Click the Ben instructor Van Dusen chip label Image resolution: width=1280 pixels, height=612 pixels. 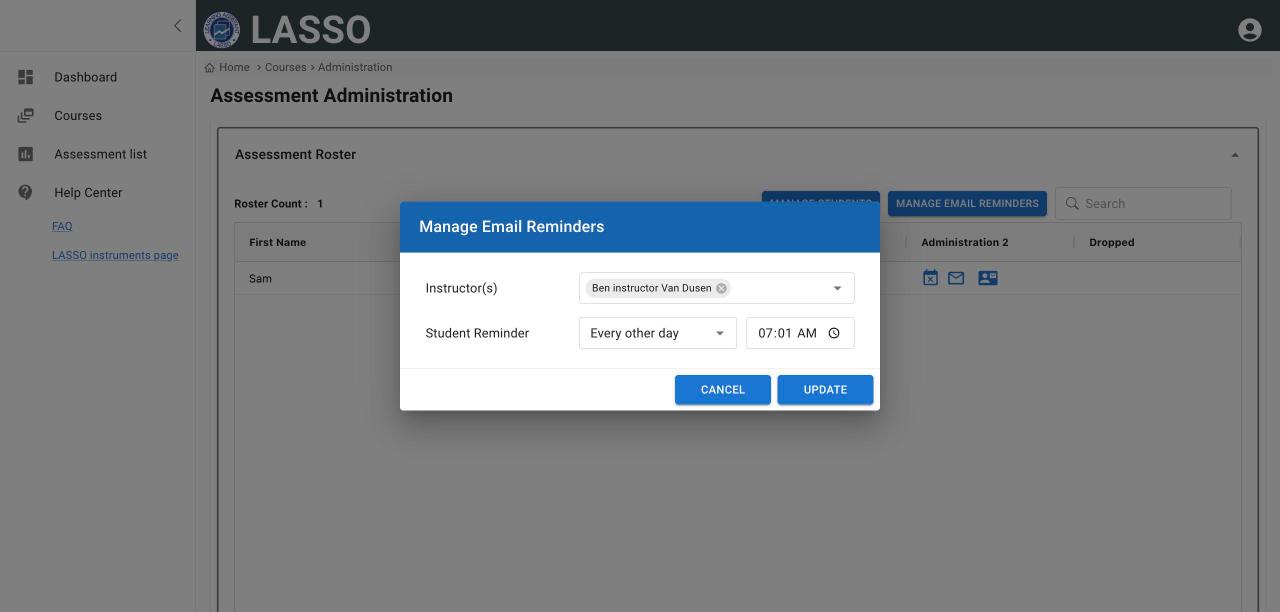click(x=652, y=288)
